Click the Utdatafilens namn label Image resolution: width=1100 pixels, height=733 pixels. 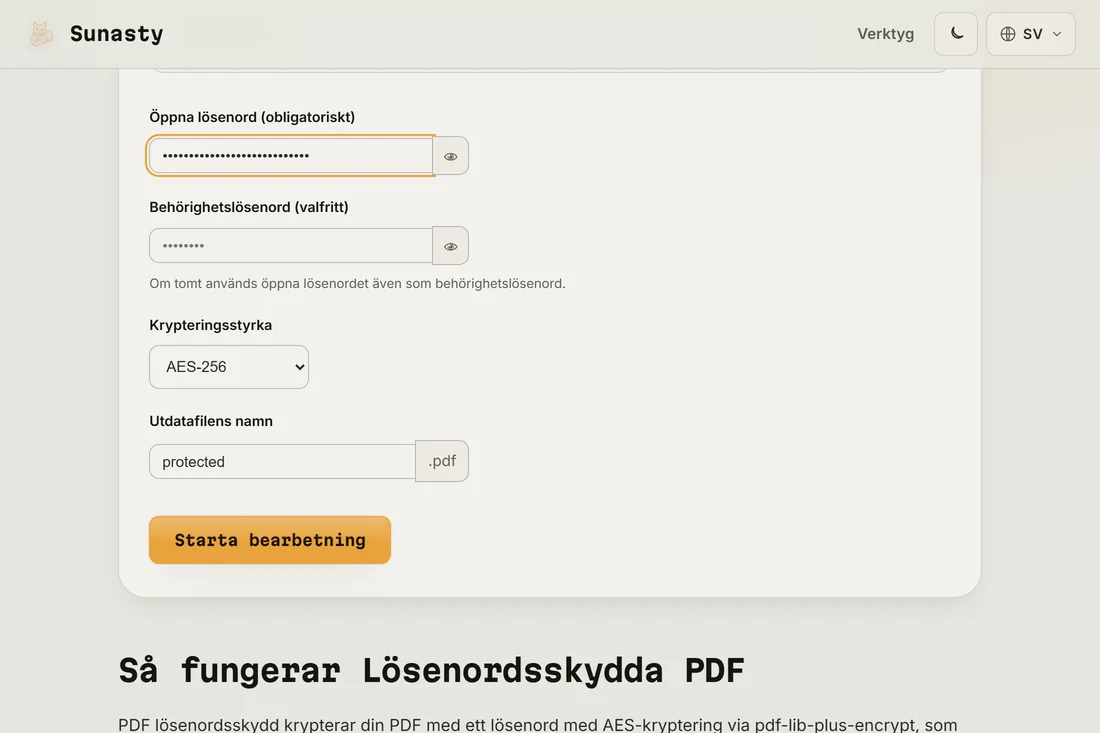(x=211, y=421)
